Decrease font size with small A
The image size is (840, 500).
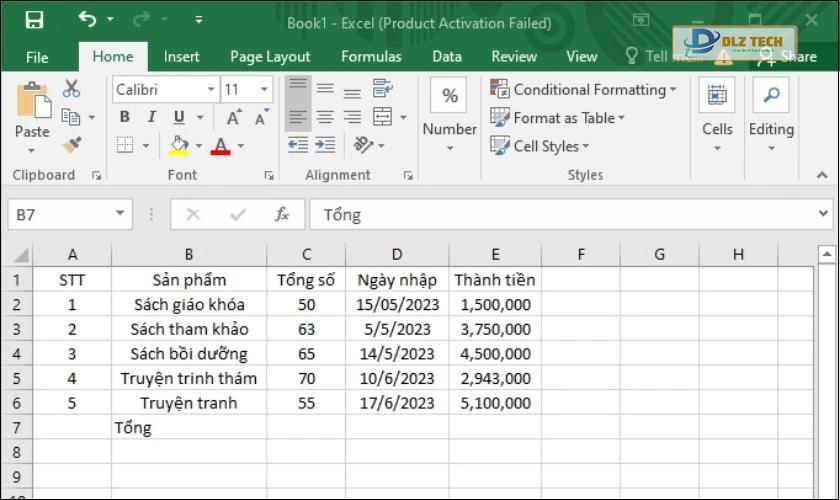coord(261,117)
